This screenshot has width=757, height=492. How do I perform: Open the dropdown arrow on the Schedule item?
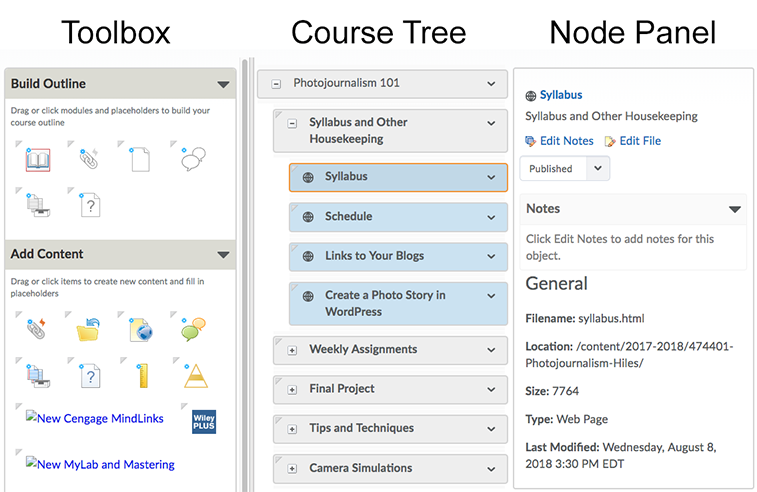[x=491, y=217]
